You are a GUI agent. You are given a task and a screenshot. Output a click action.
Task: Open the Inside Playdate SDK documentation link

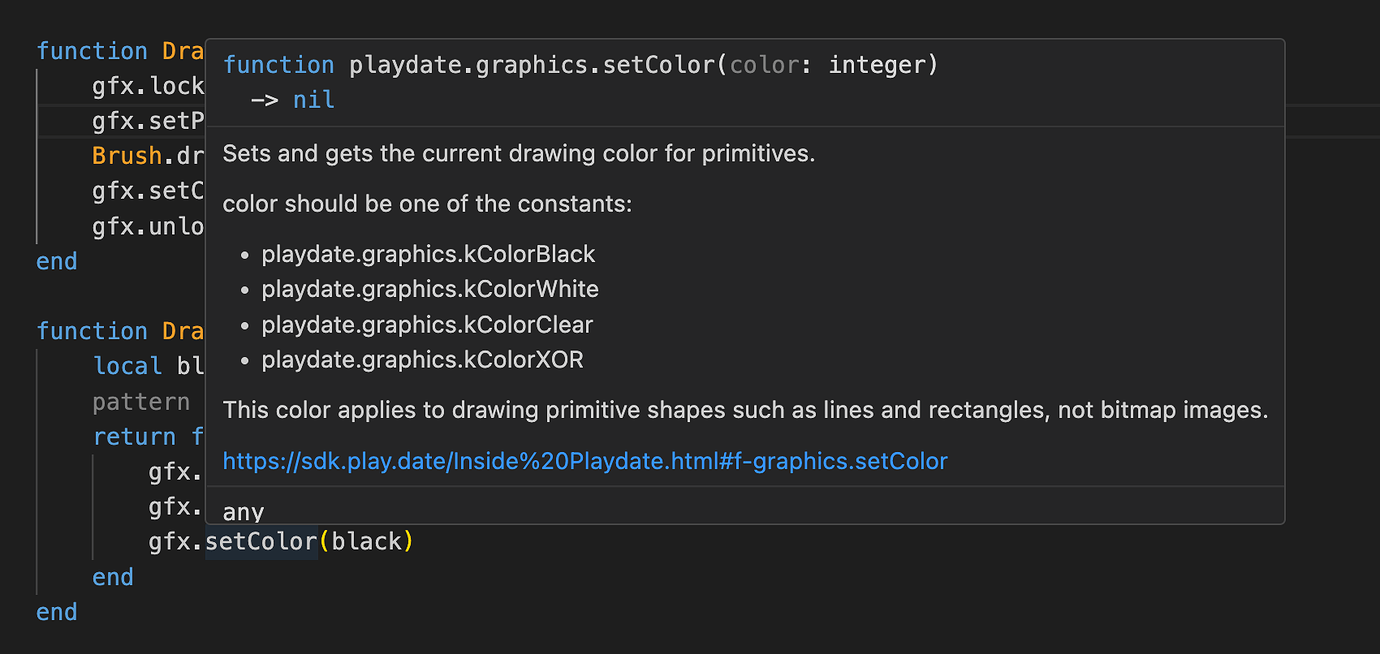pyautogui.click(x=584, y=461)
